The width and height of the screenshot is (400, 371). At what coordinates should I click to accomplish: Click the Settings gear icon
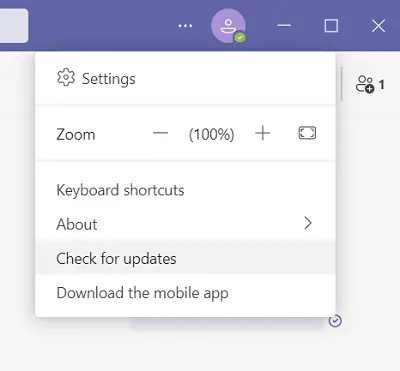click(66, 78)
